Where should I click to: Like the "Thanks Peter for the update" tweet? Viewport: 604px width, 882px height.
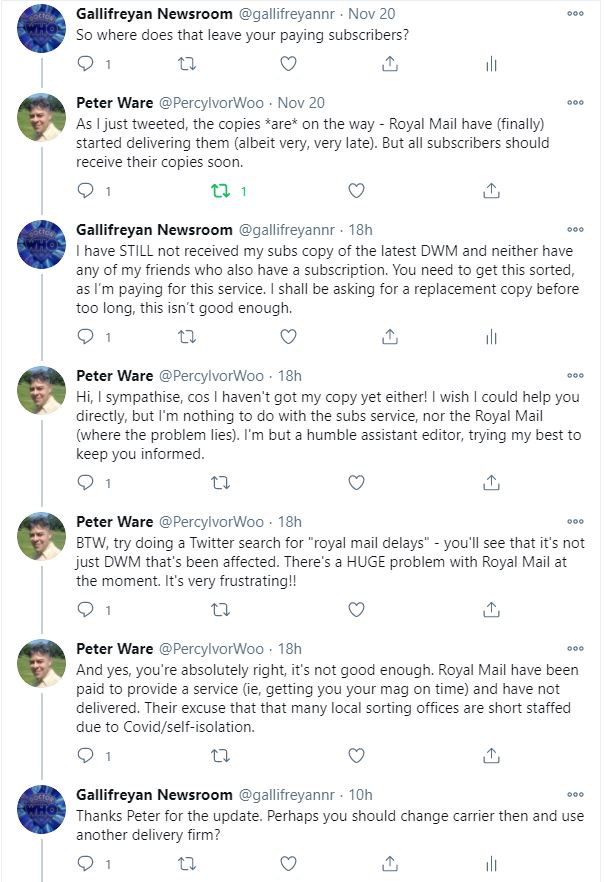[x=288, y=863]
